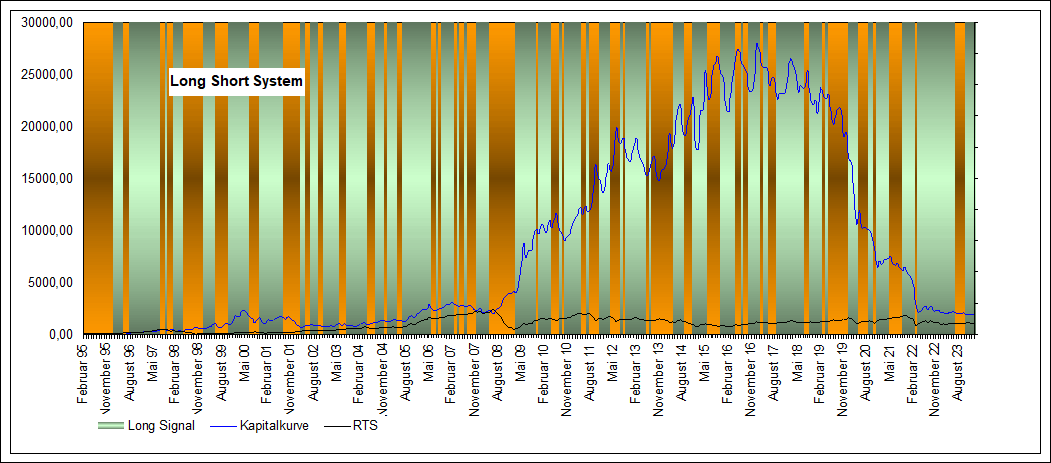
Task: Click the 'Mai 03' x-axis label
Action: (x=335, y=363)
